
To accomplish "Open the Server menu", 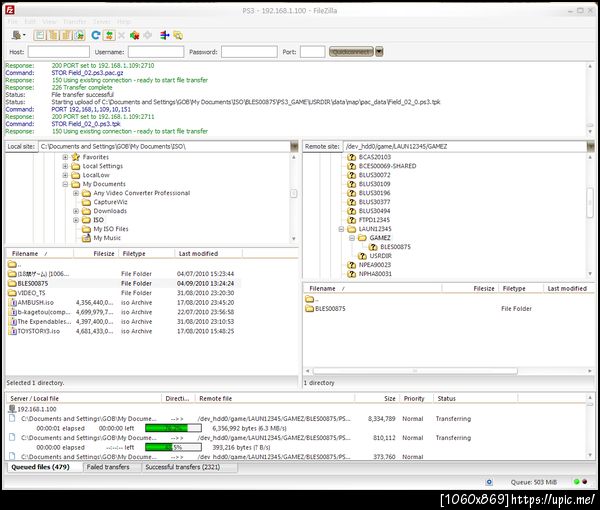I will tap(101, 22).
